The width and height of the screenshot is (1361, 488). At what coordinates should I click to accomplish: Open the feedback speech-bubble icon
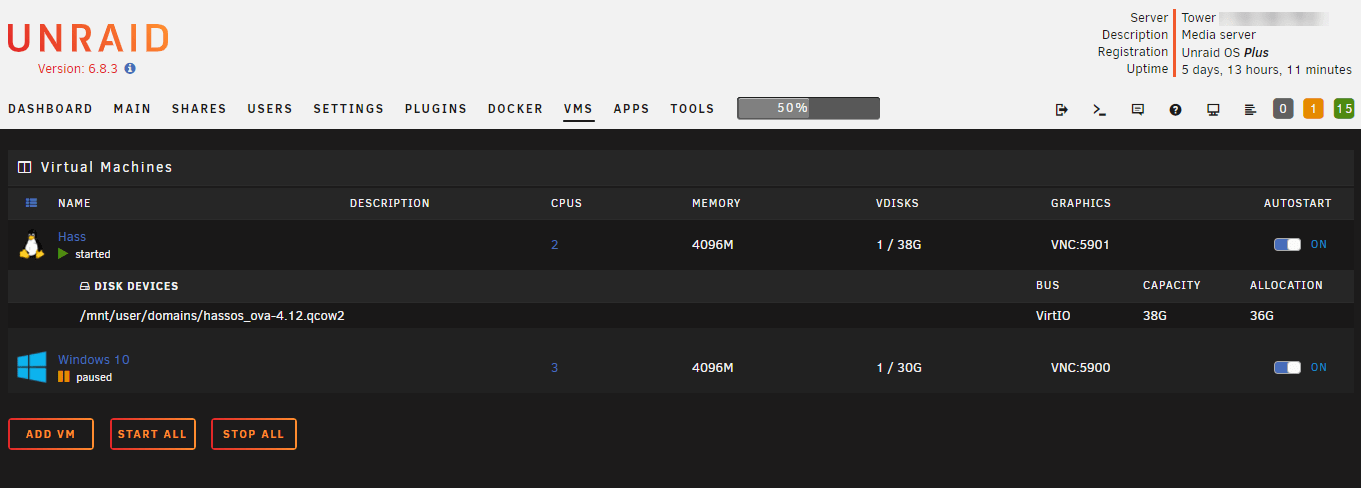[1137, 109]
